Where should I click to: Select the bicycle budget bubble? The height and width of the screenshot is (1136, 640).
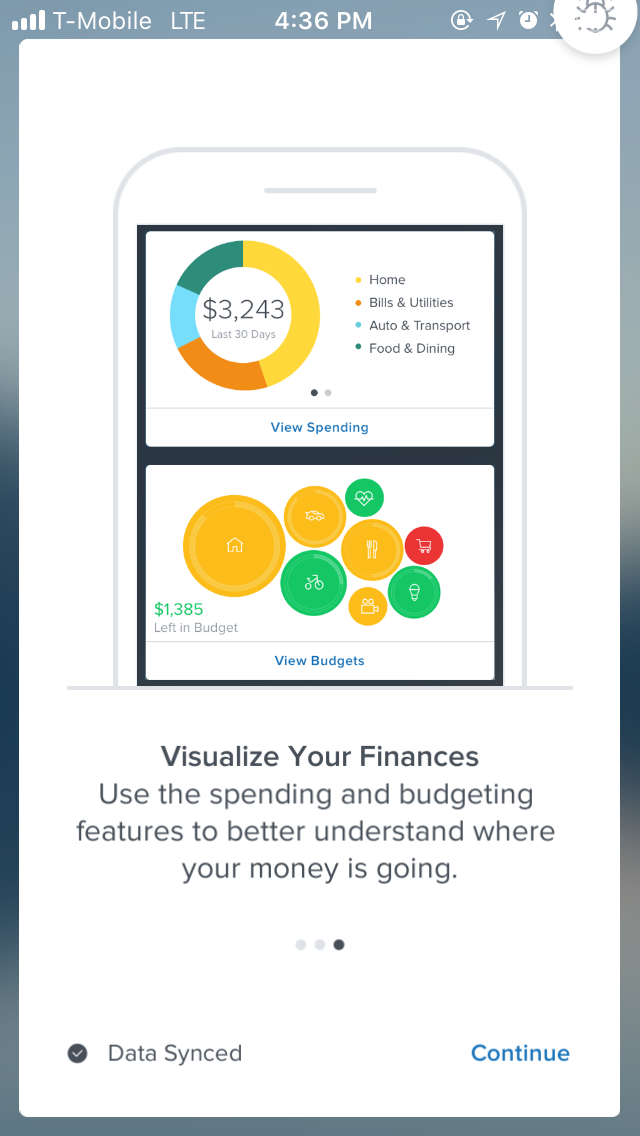(x=314, y=582)
